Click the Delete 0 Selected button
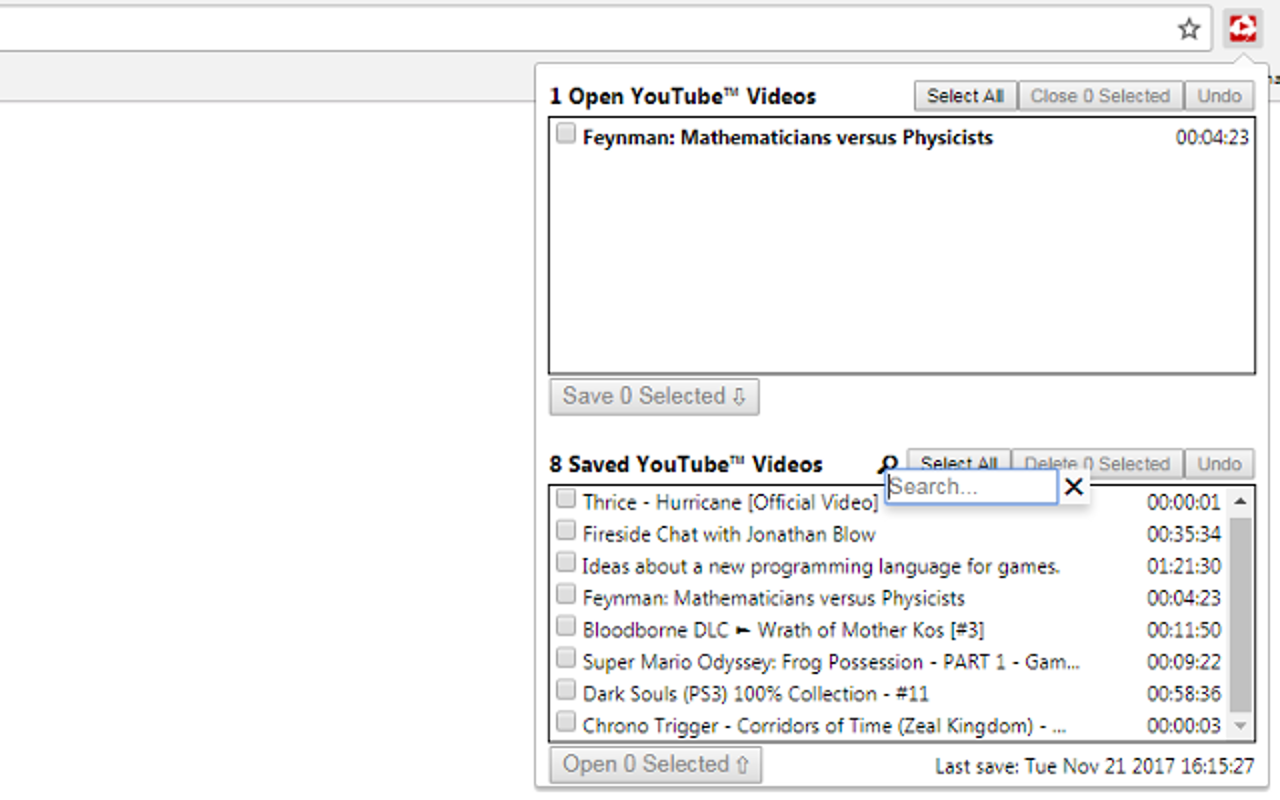This screenshot has width=1280, height=800. coord(1097,464)
